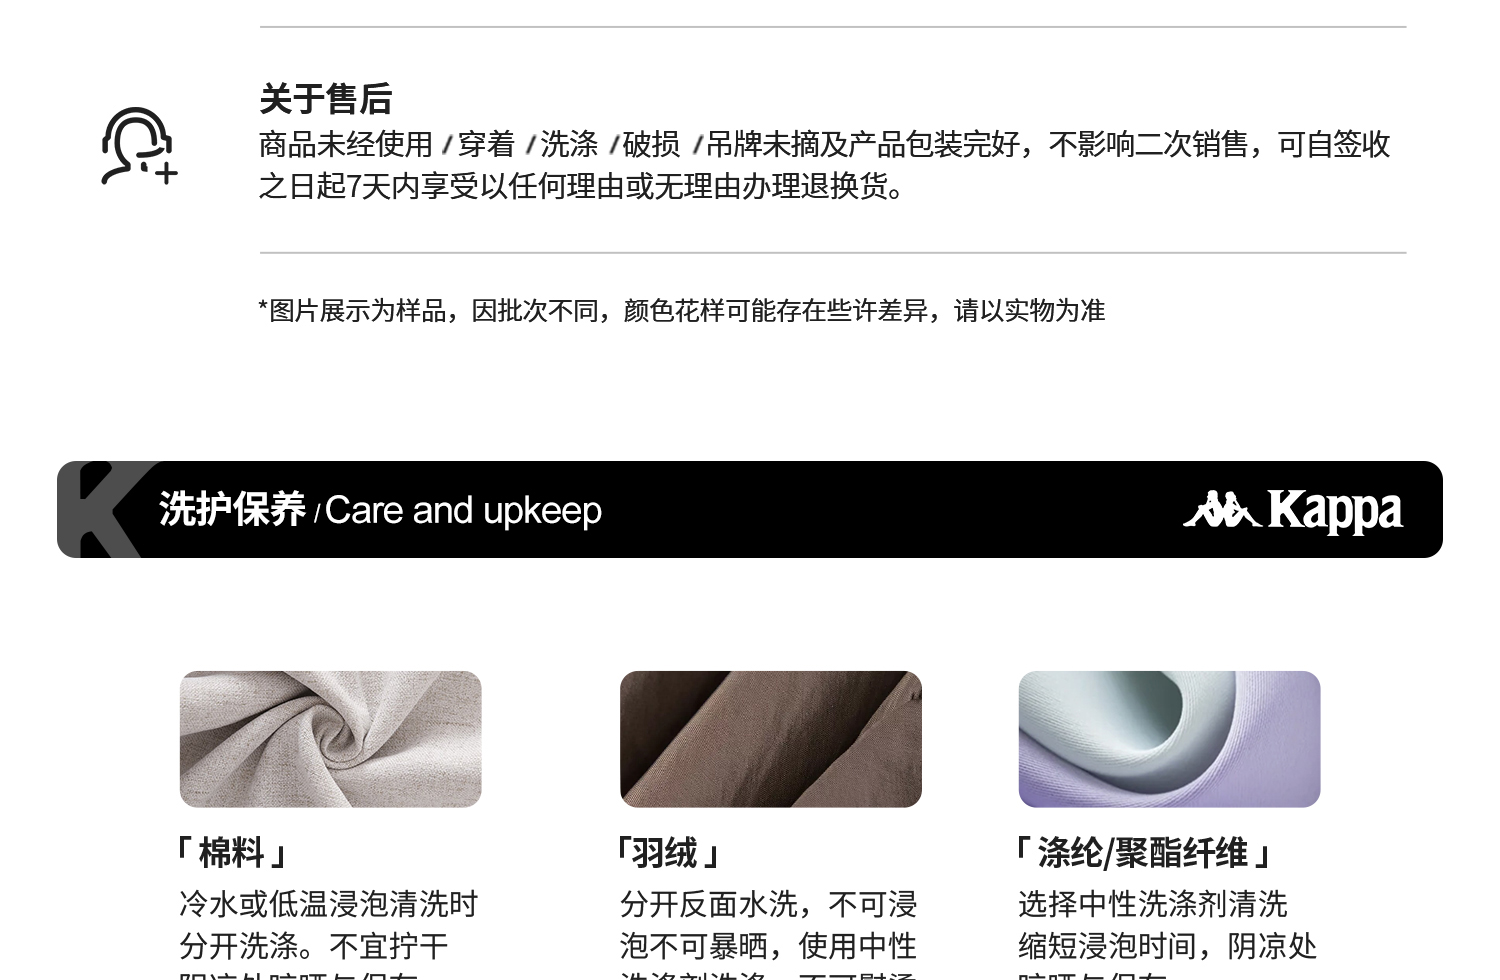Open the brown down fabric thumbnail
Image resolution: width=1500 pixels, height=980 pixels.
coord(770,739)
